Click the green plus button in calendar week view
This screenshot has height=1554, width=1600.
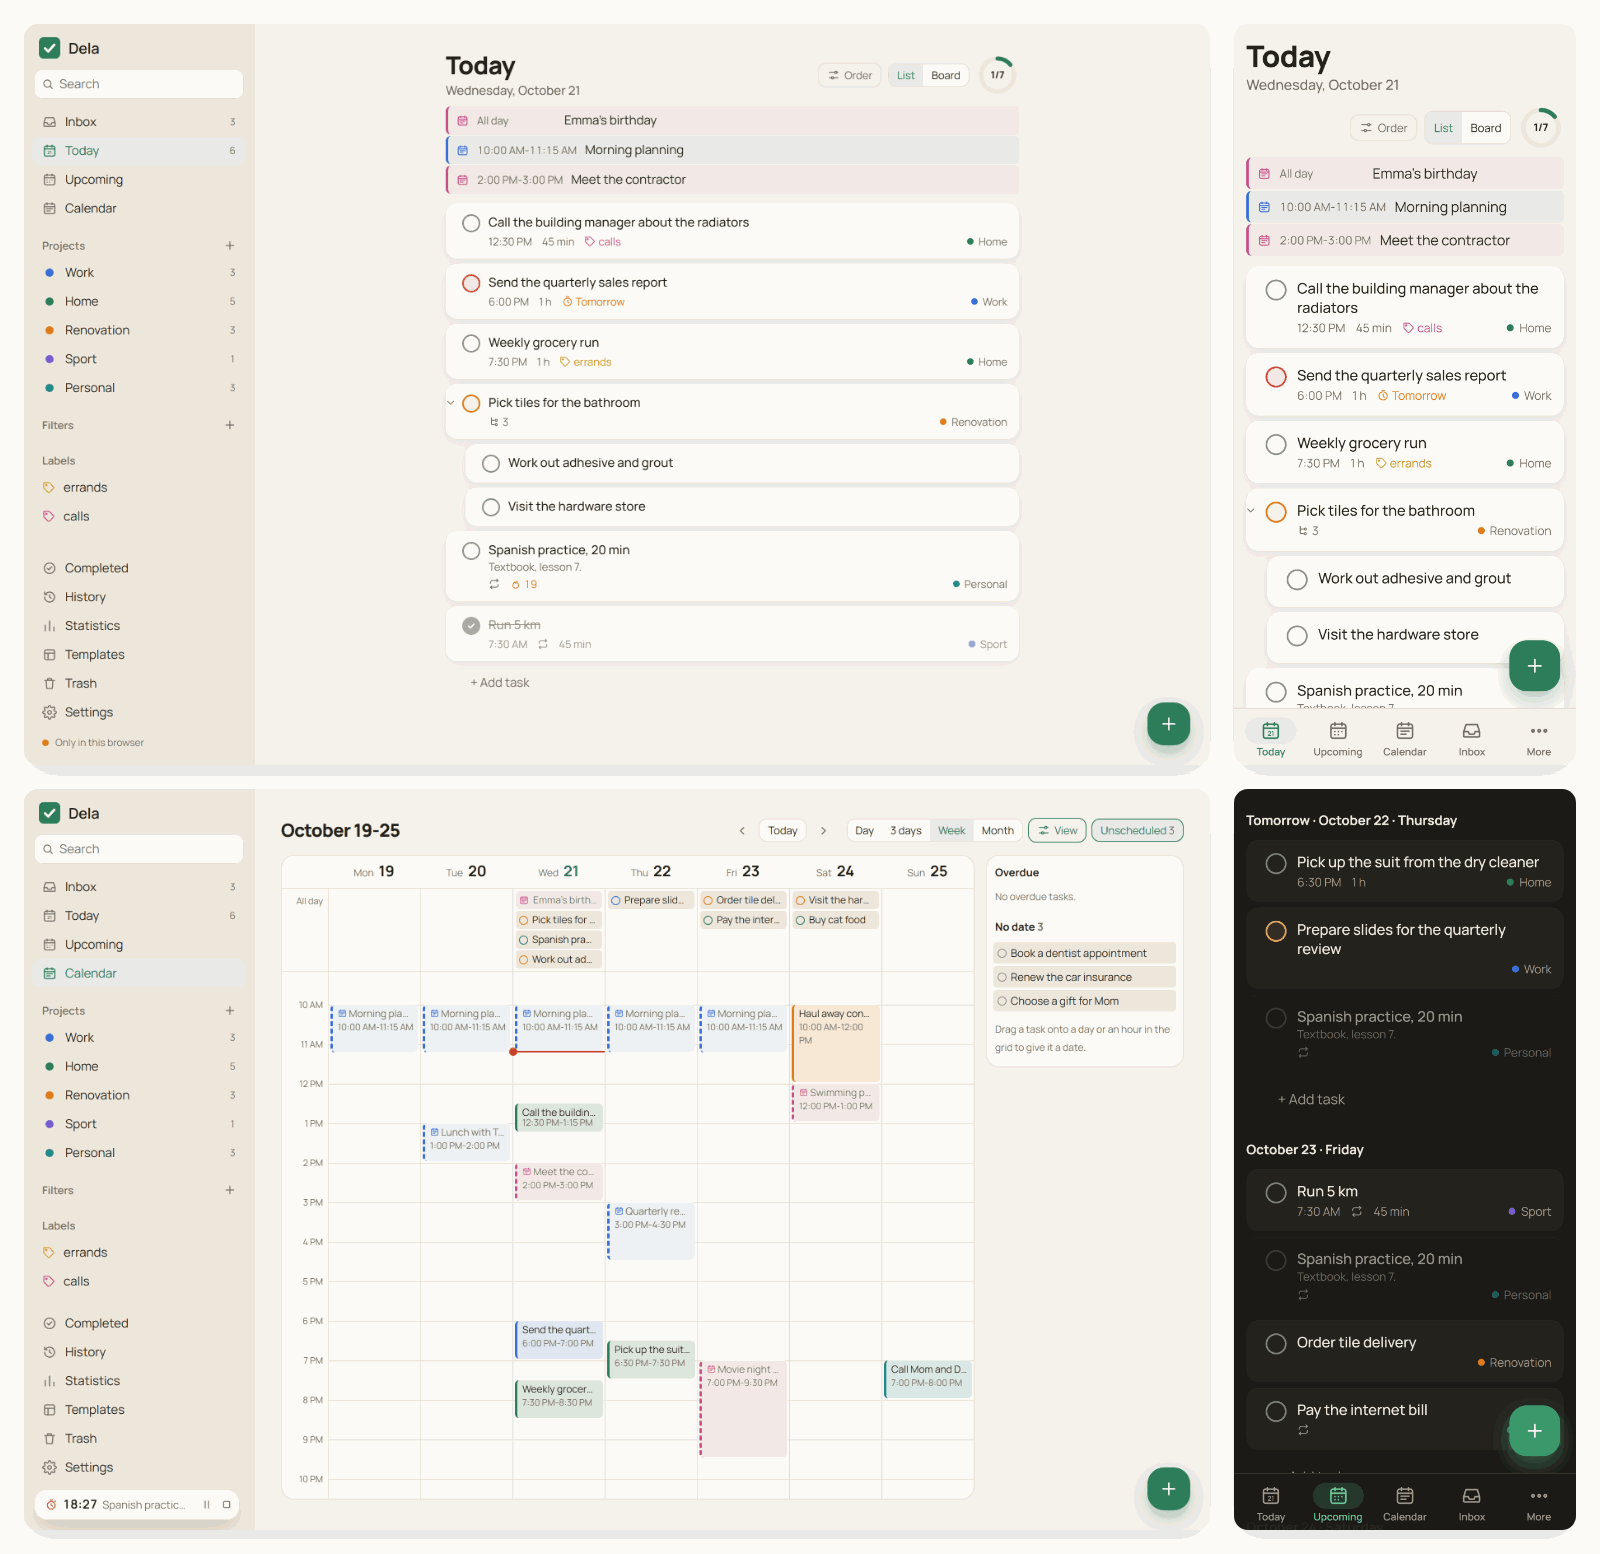coord(1168,1489)
